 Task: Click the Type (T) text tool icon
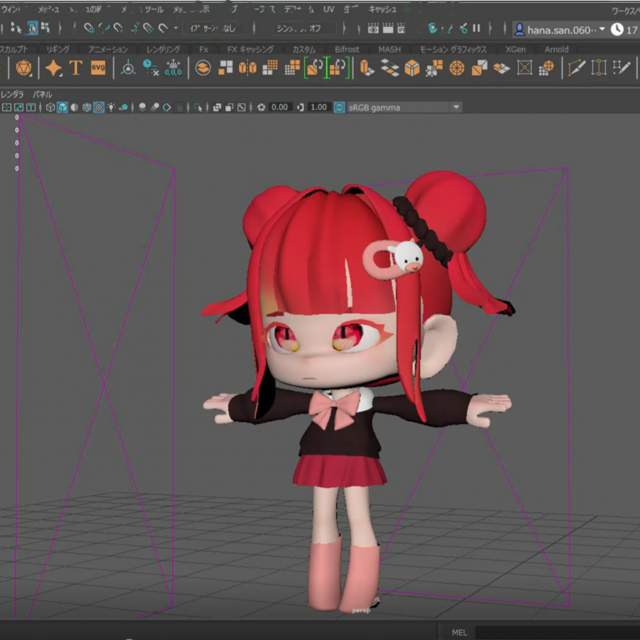coord(75,68)
